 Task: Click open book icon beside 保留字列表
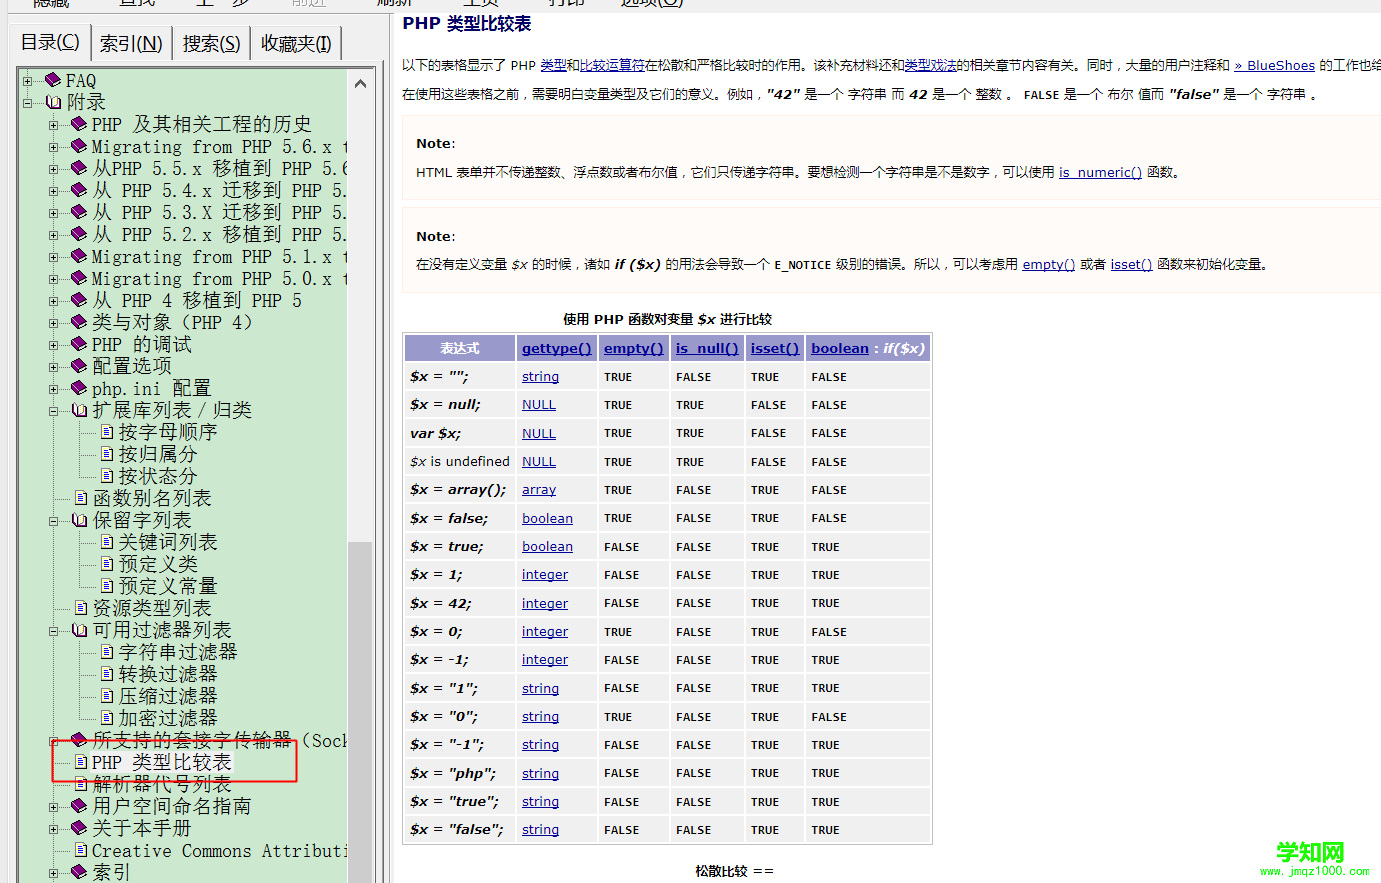click(80, 520)
